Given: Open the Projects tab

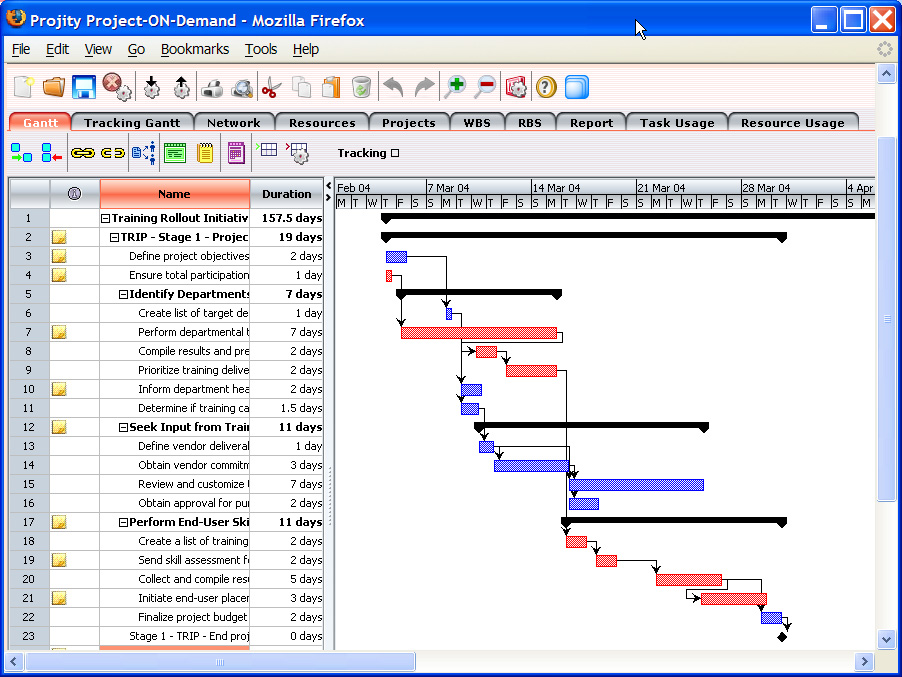Looking at the screenshot, I should click(408, 123).
